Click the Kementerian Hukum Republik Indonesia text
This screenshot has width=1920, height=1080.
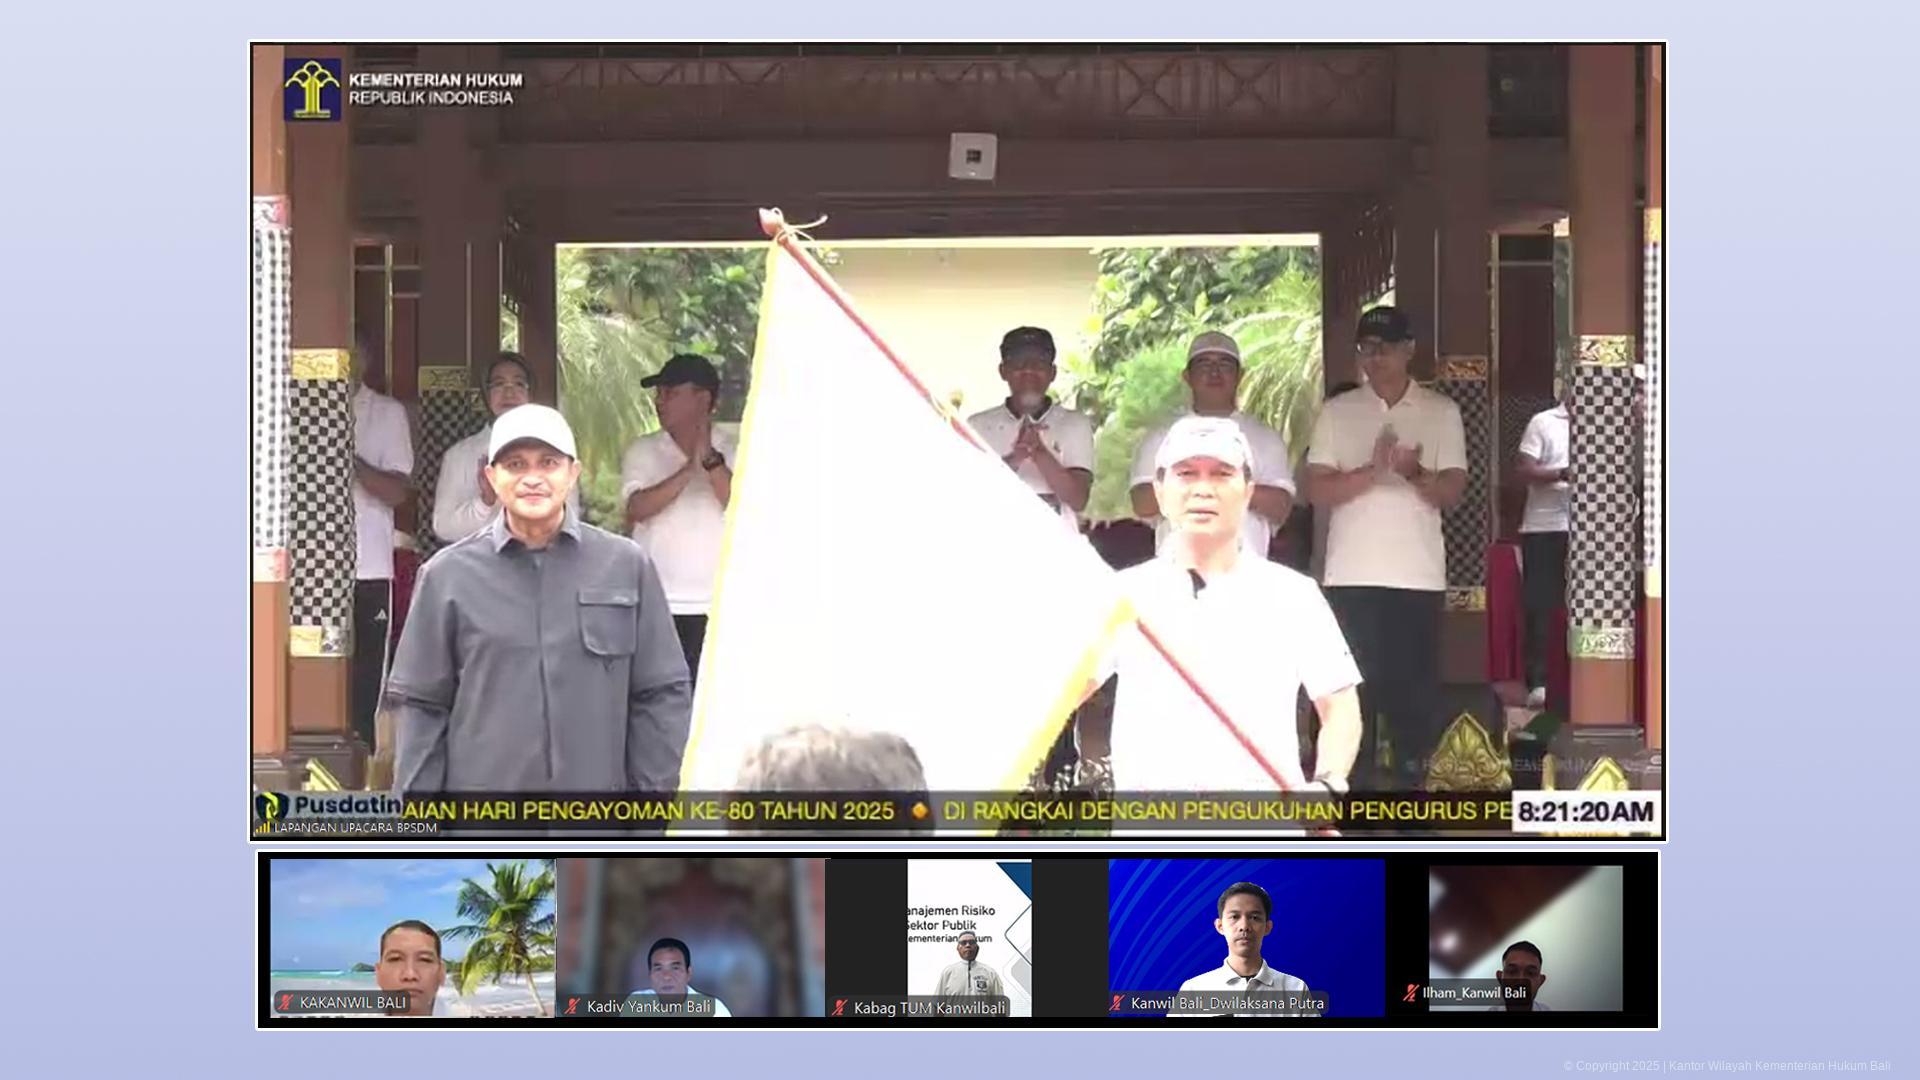pos(435,89)
